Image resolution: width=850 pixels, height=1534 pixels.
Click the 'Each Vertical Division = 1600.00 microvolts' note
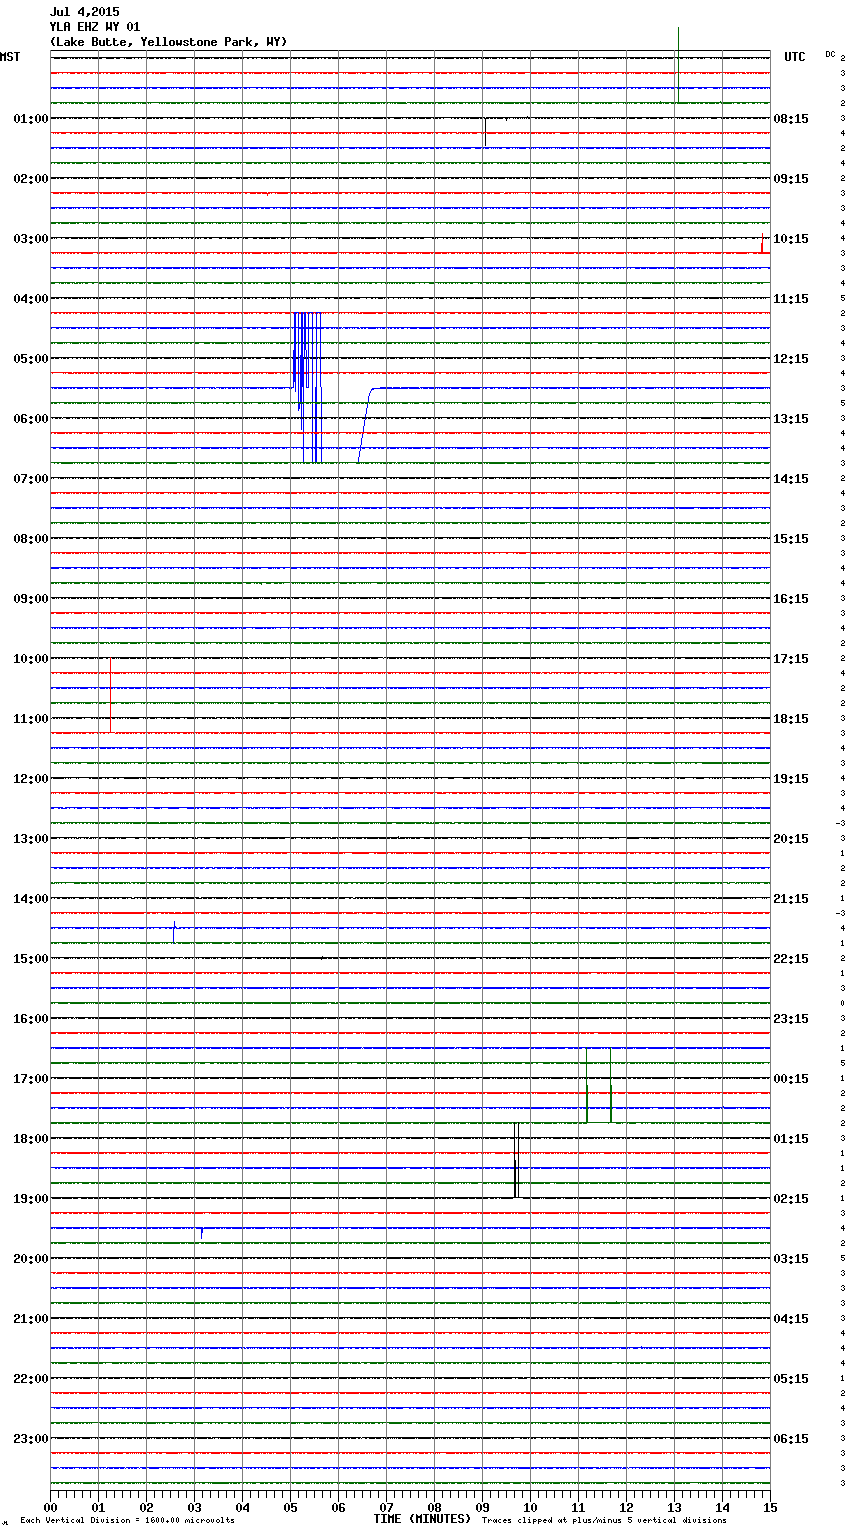point(127,1521)
